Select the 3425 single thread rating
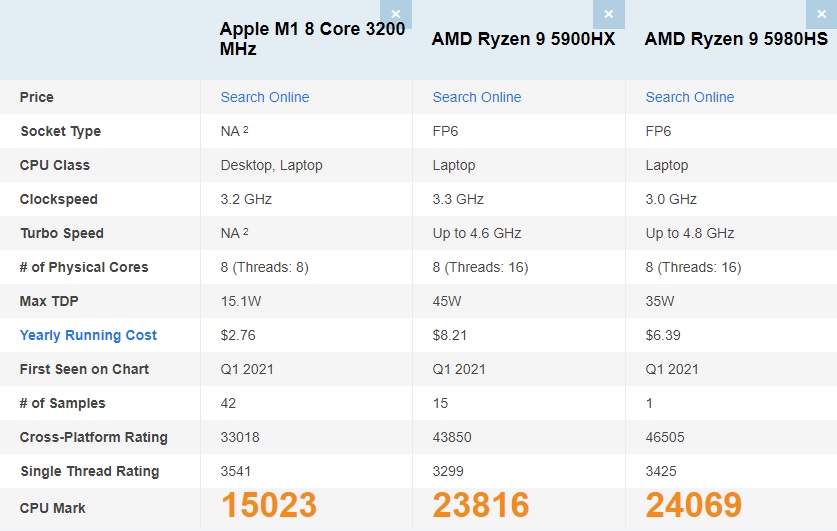Viewport: 837px width, 531px height. click(661, 471)
